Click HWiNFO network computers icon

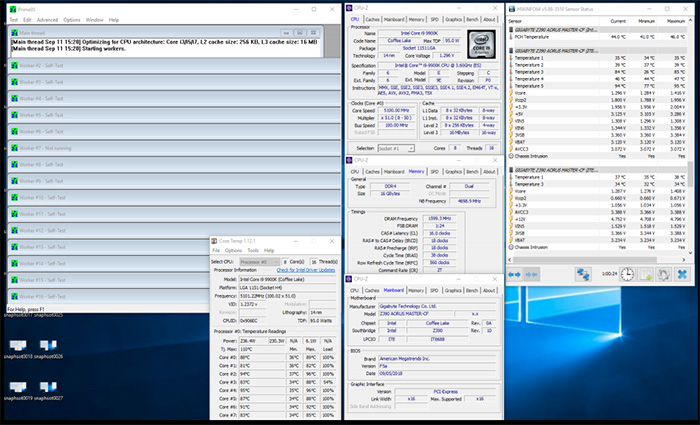pos(583,274)
